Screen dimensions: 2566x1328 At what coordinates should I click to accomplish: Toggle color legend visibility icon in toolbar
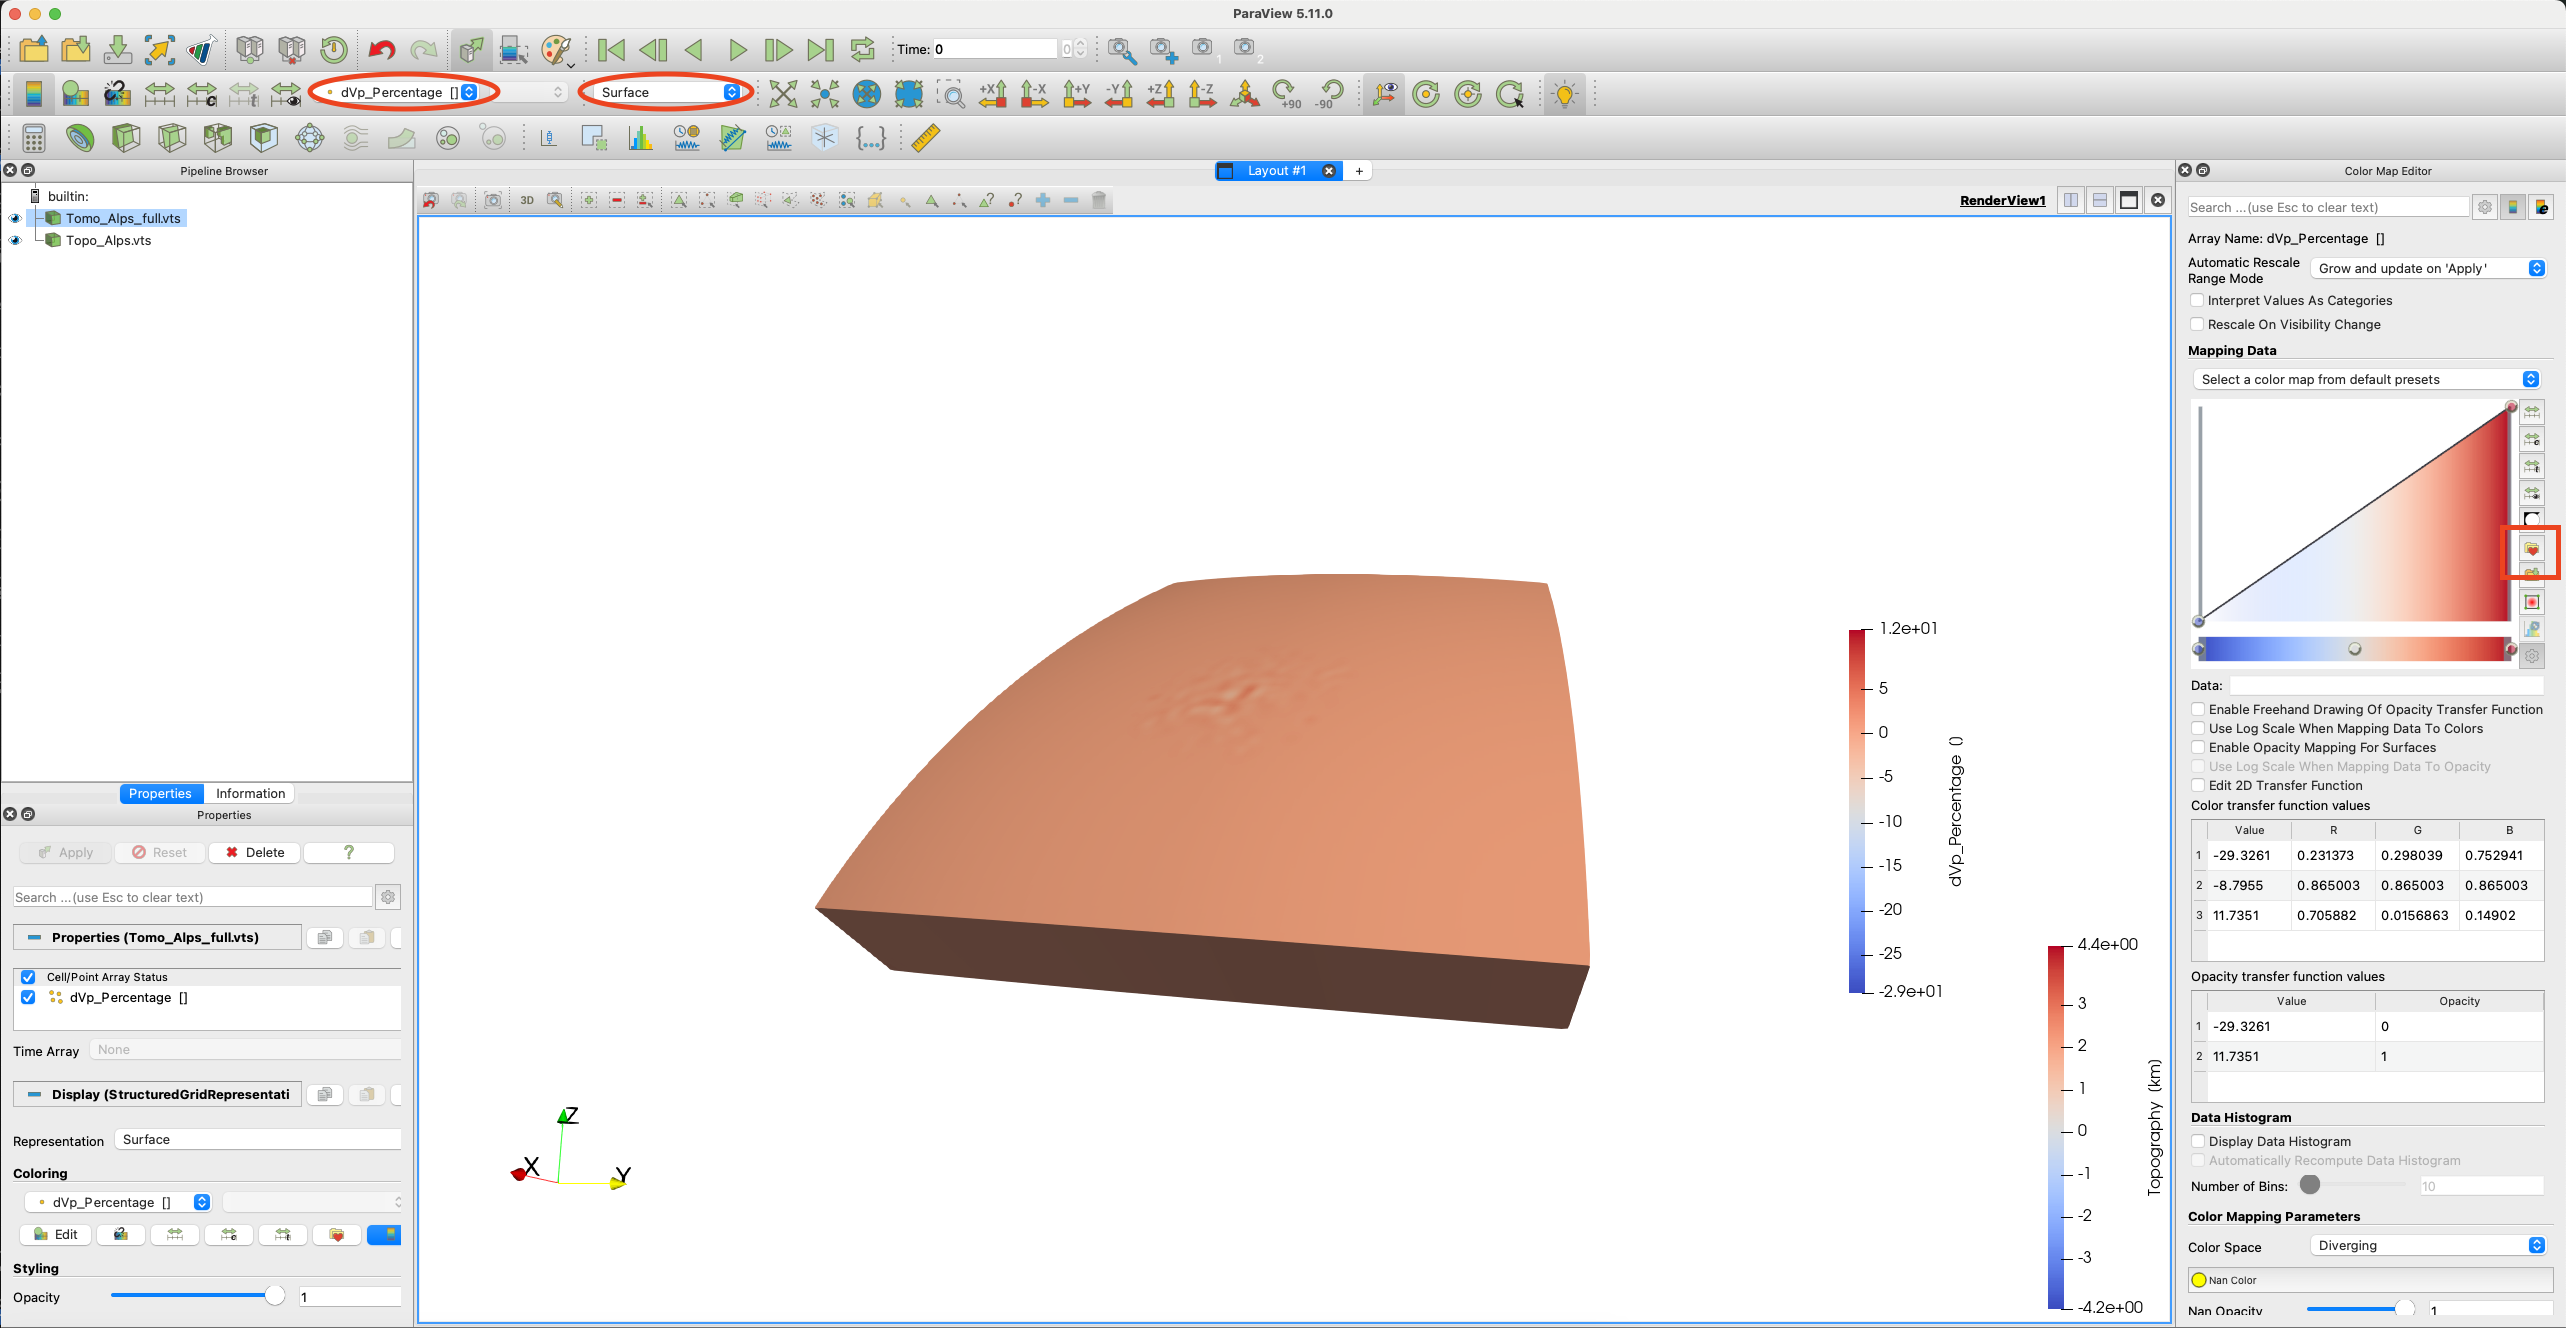coord(34,93)
